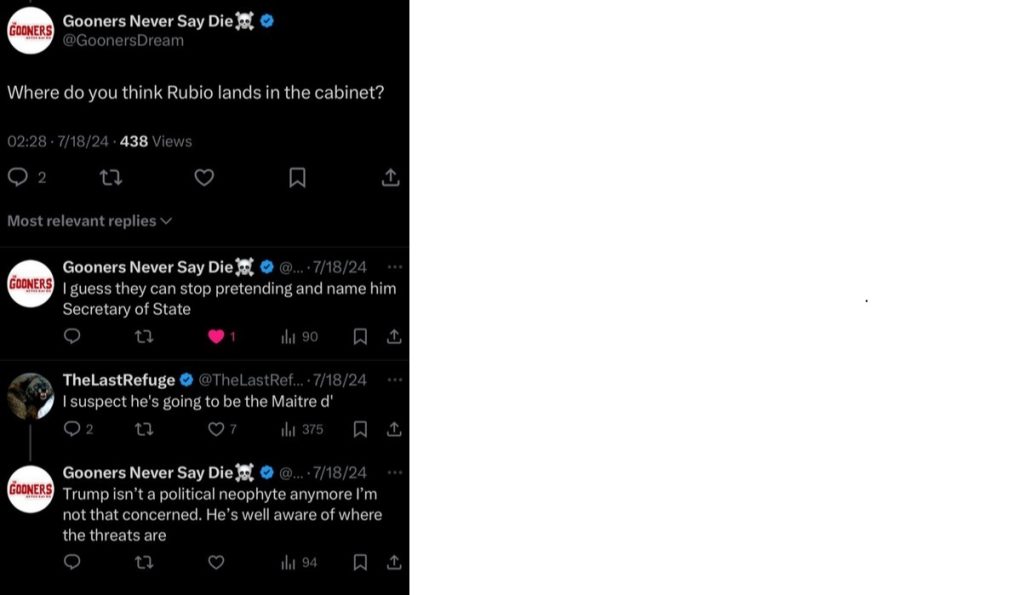Image resolution: width=1024 pixels, height=595 pixels.
Task: Open Gooners Never Say Die header avatar
Action: tap(30, 30)
